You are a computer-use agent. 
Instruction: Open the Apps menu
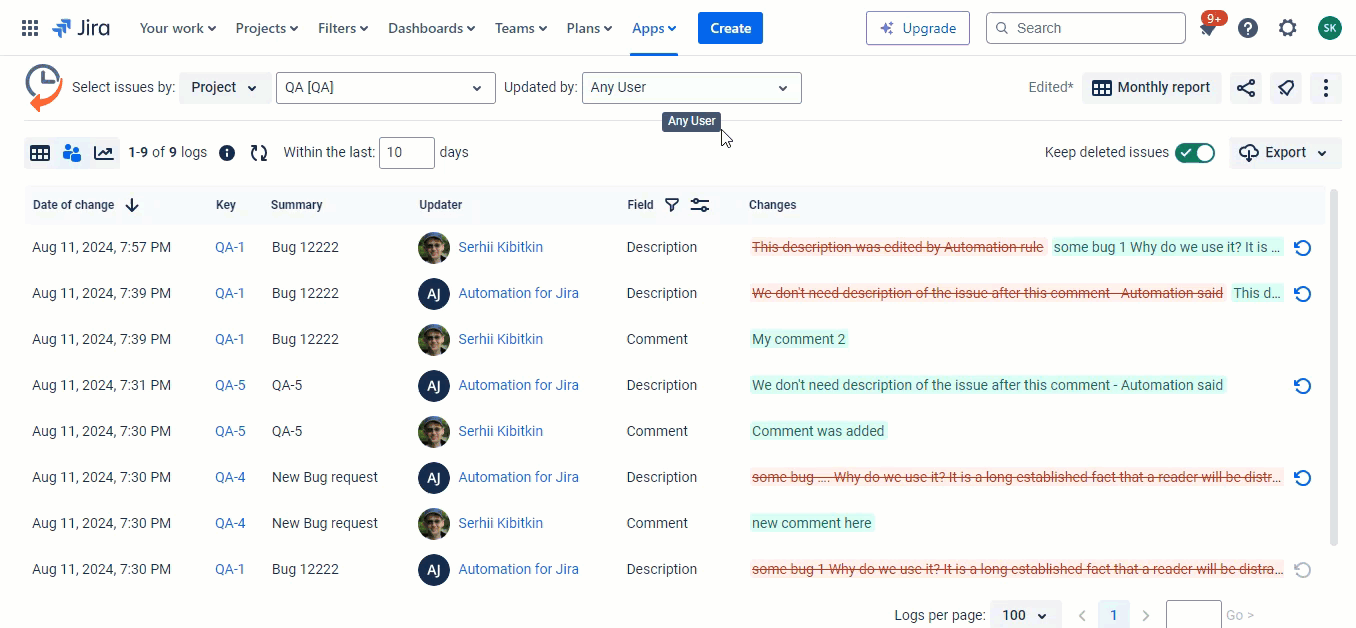pos(653,28)
